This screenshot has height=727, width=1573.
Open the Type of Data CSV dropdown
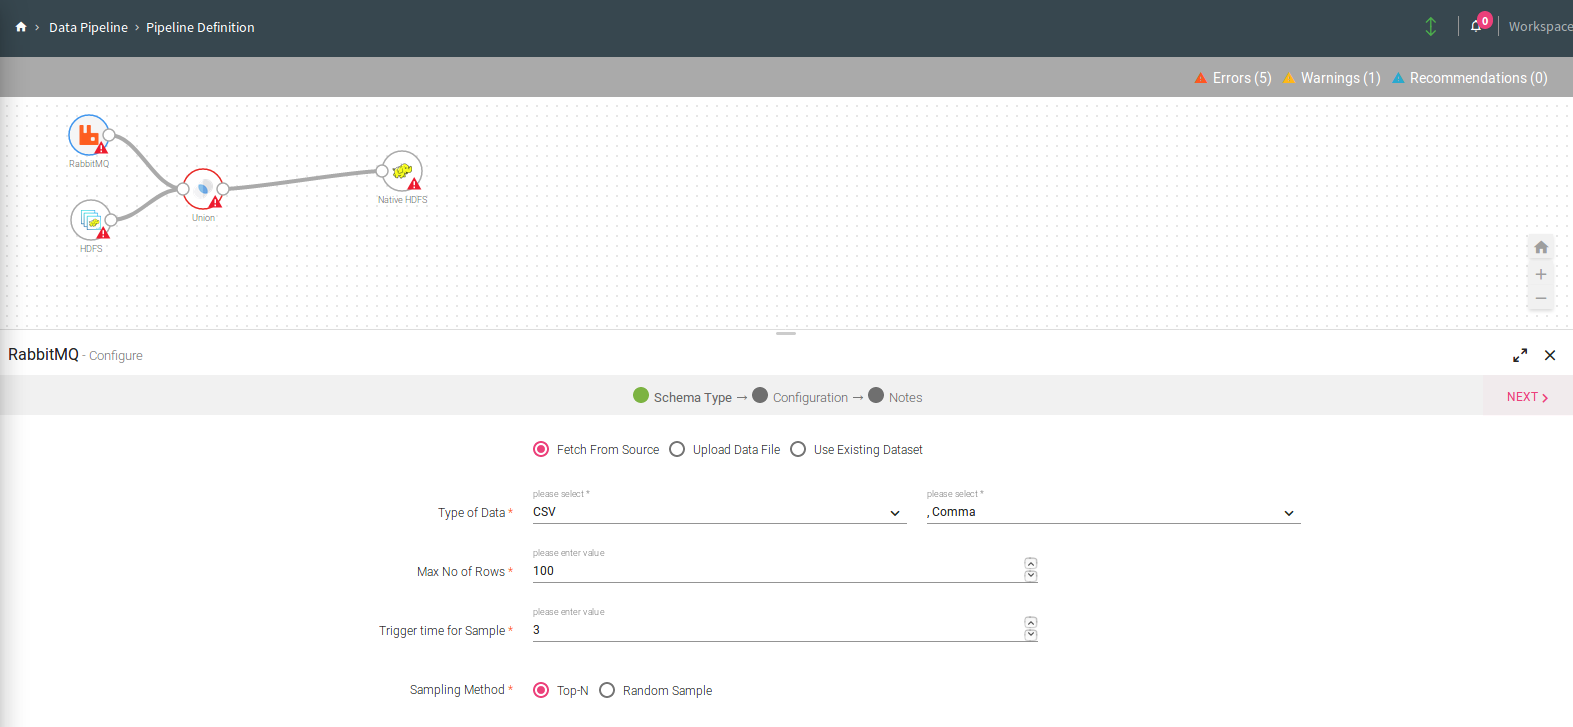[718, 512]
